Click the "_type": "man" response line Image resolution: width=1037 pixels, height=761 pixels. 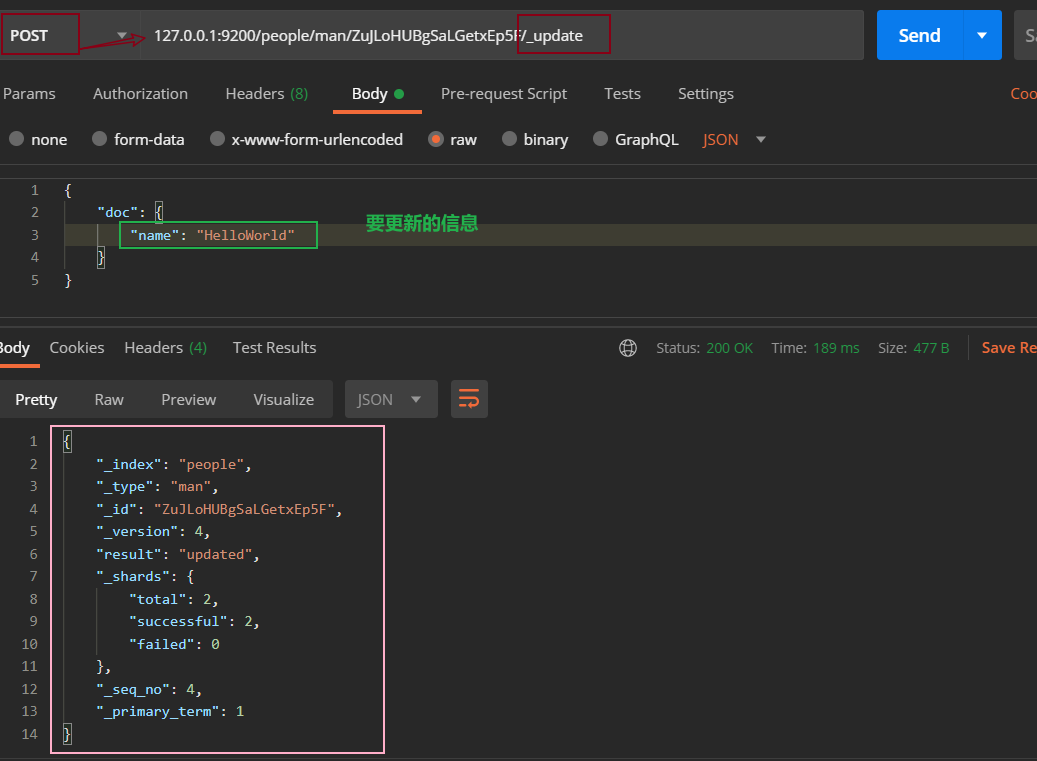click(157, 487)
